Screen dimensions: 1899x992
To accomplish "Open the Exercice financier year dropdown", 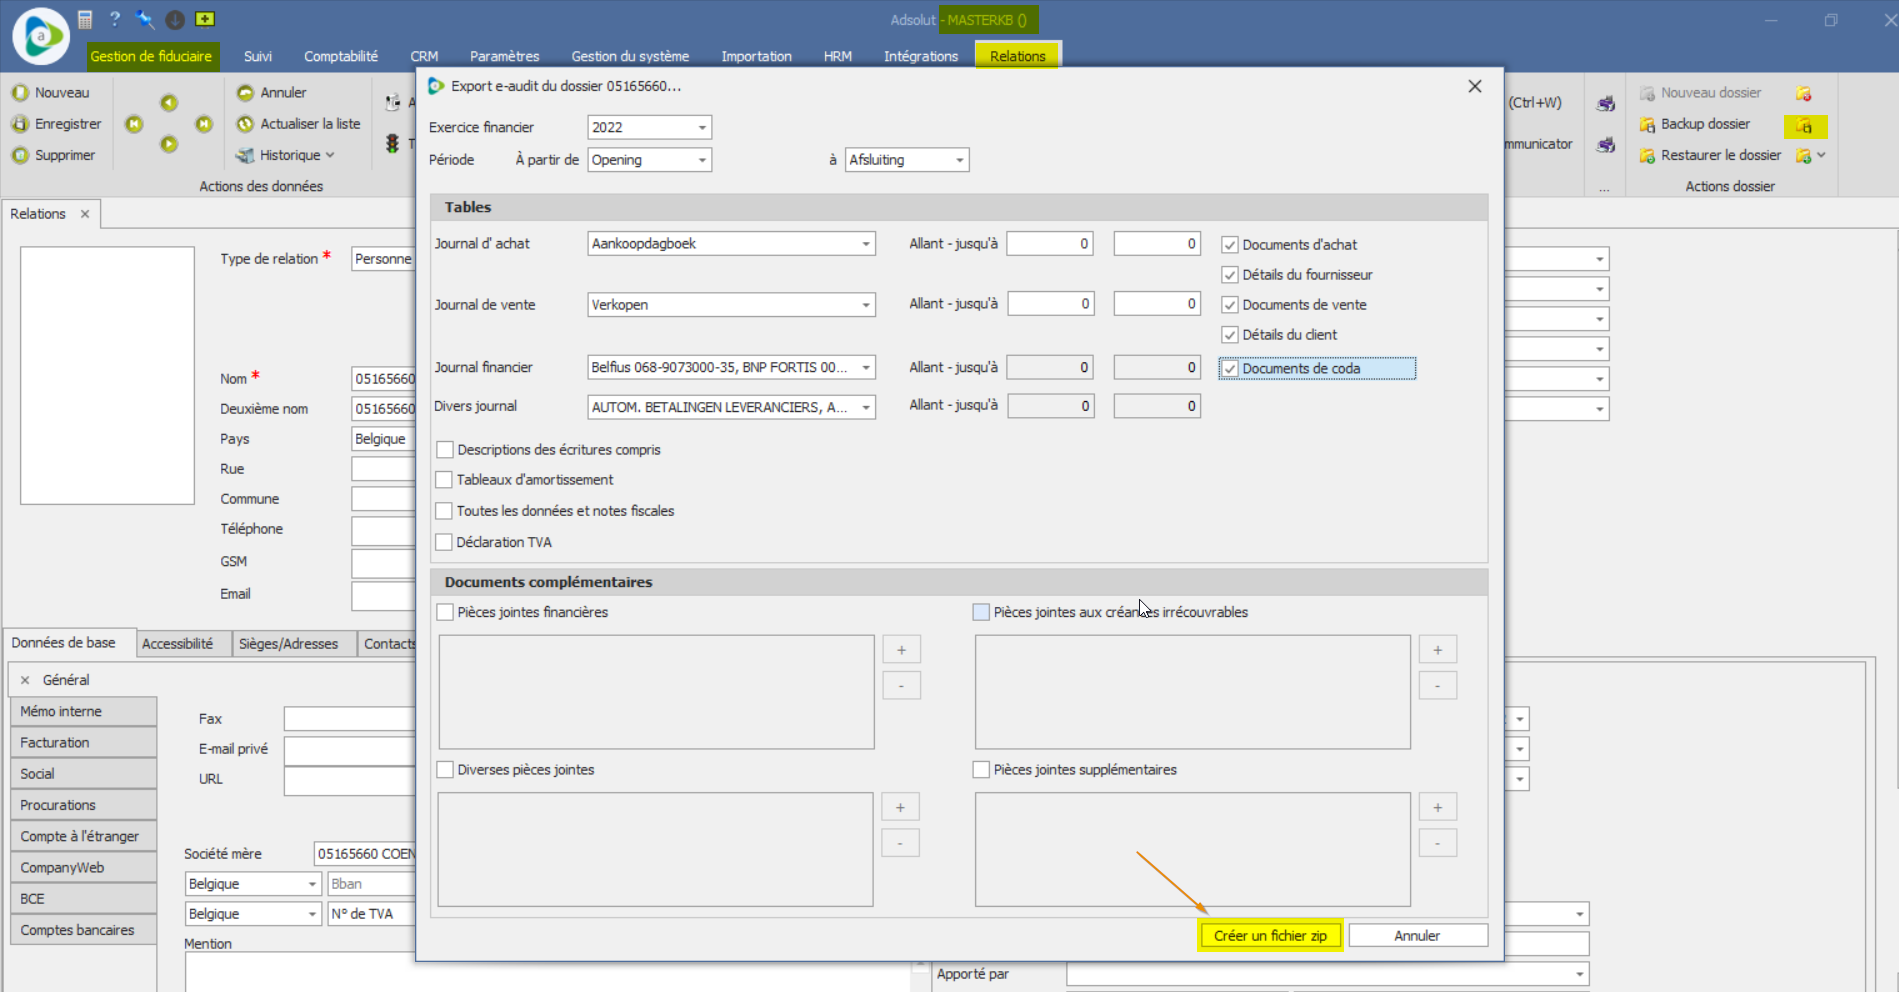I will (x=702, y=127).
